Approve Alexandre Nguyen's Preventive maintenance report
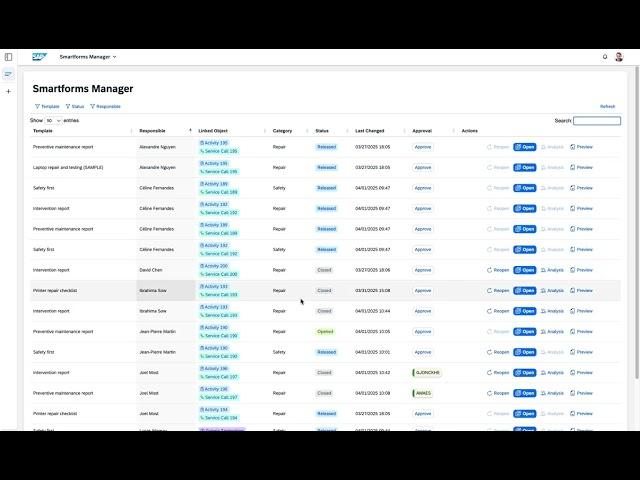Screen dimensions: 640x480 [423, 147]
